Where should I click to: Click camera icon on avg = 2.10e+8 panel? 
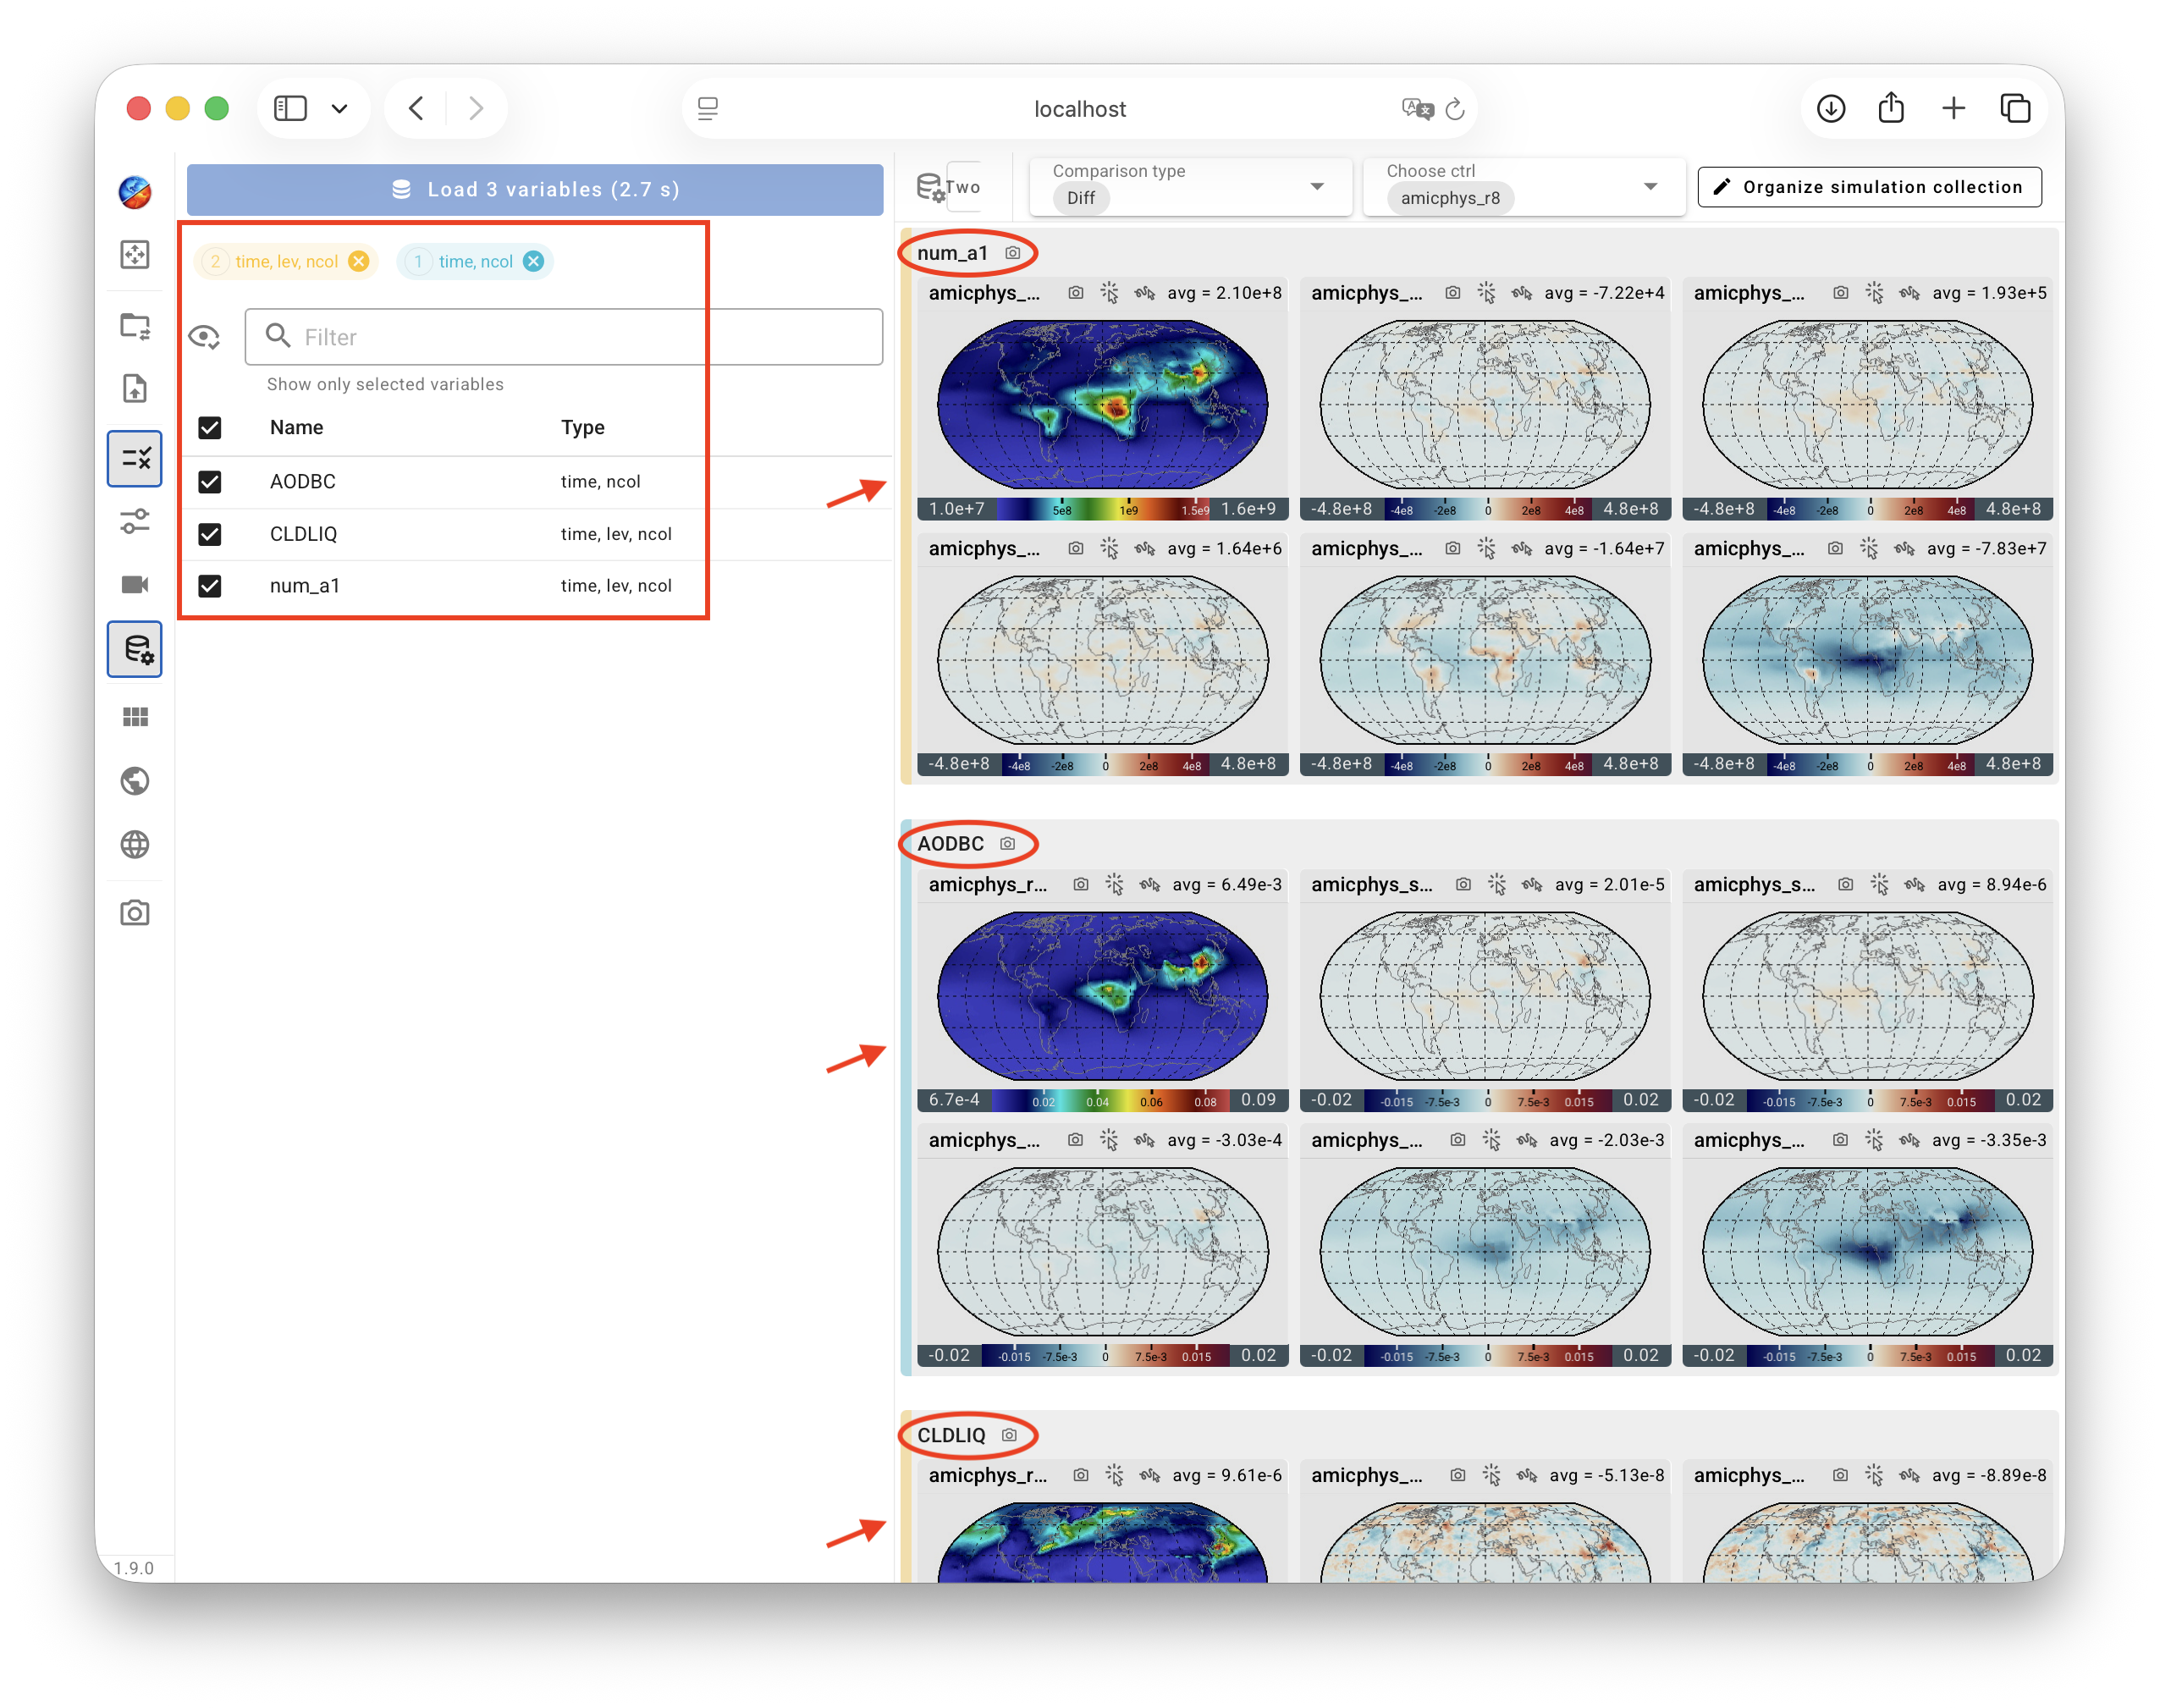[x=1076, y=293]
